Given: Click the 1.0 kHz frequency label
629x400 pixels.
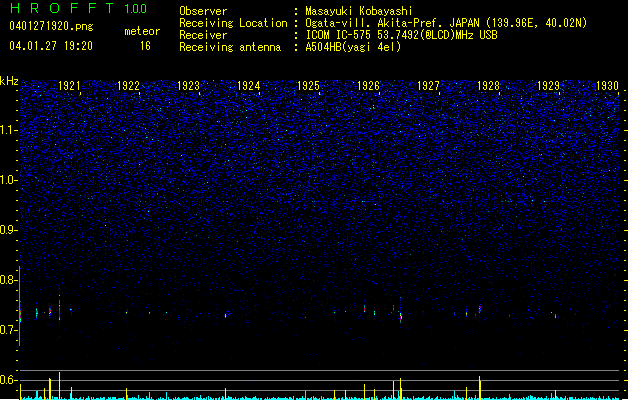Looking at the screenshot, I should [x=9, y=180].
